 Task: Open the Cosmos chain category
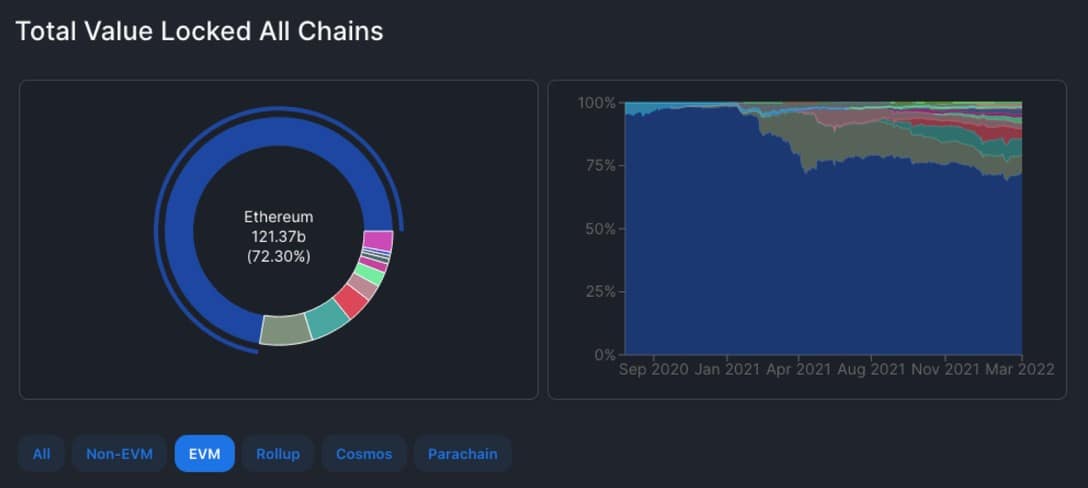coord(364,453)
